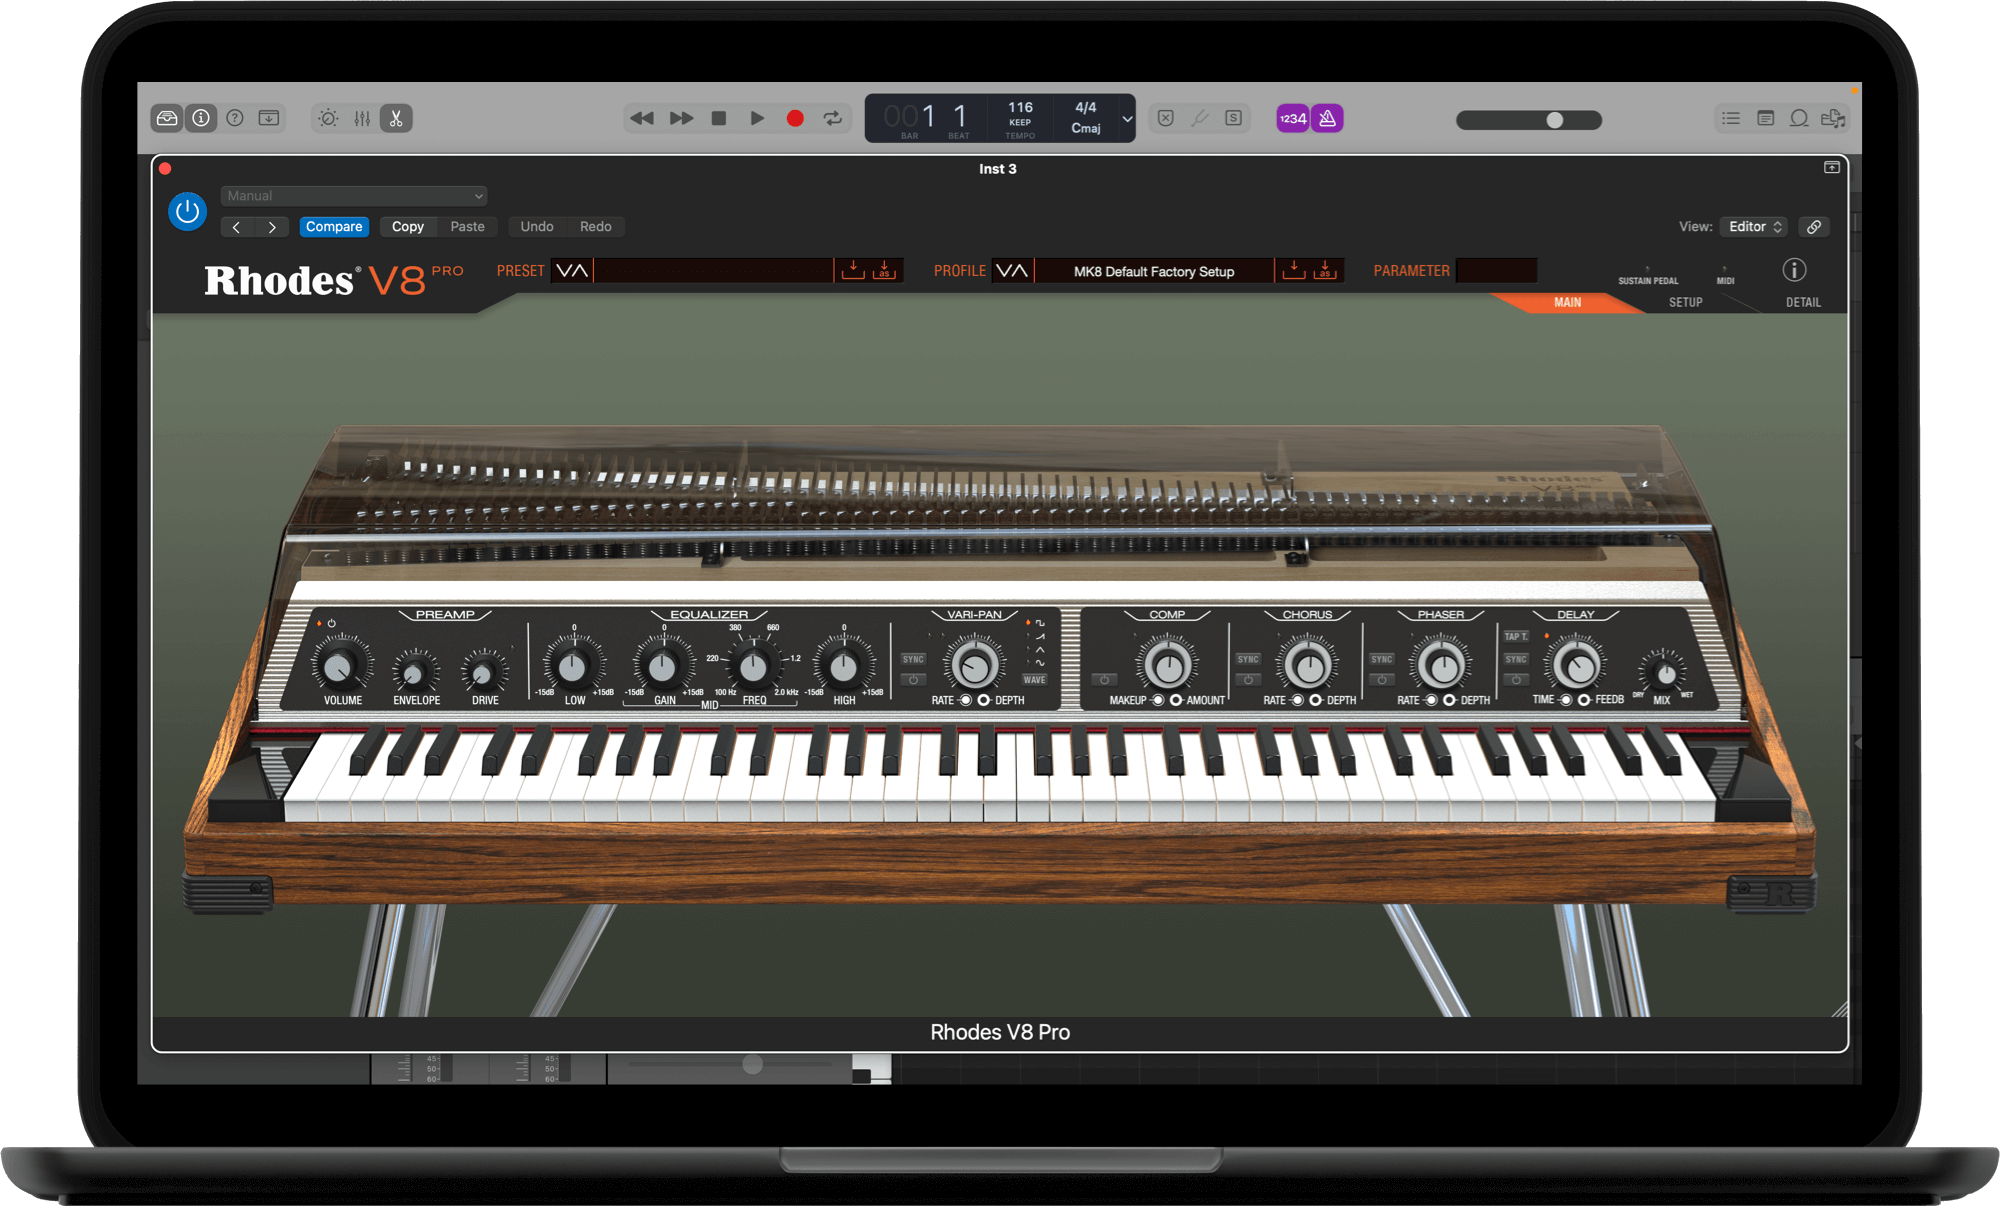
Task: Toggle the COMP power button
Action: click(1104, 680)
